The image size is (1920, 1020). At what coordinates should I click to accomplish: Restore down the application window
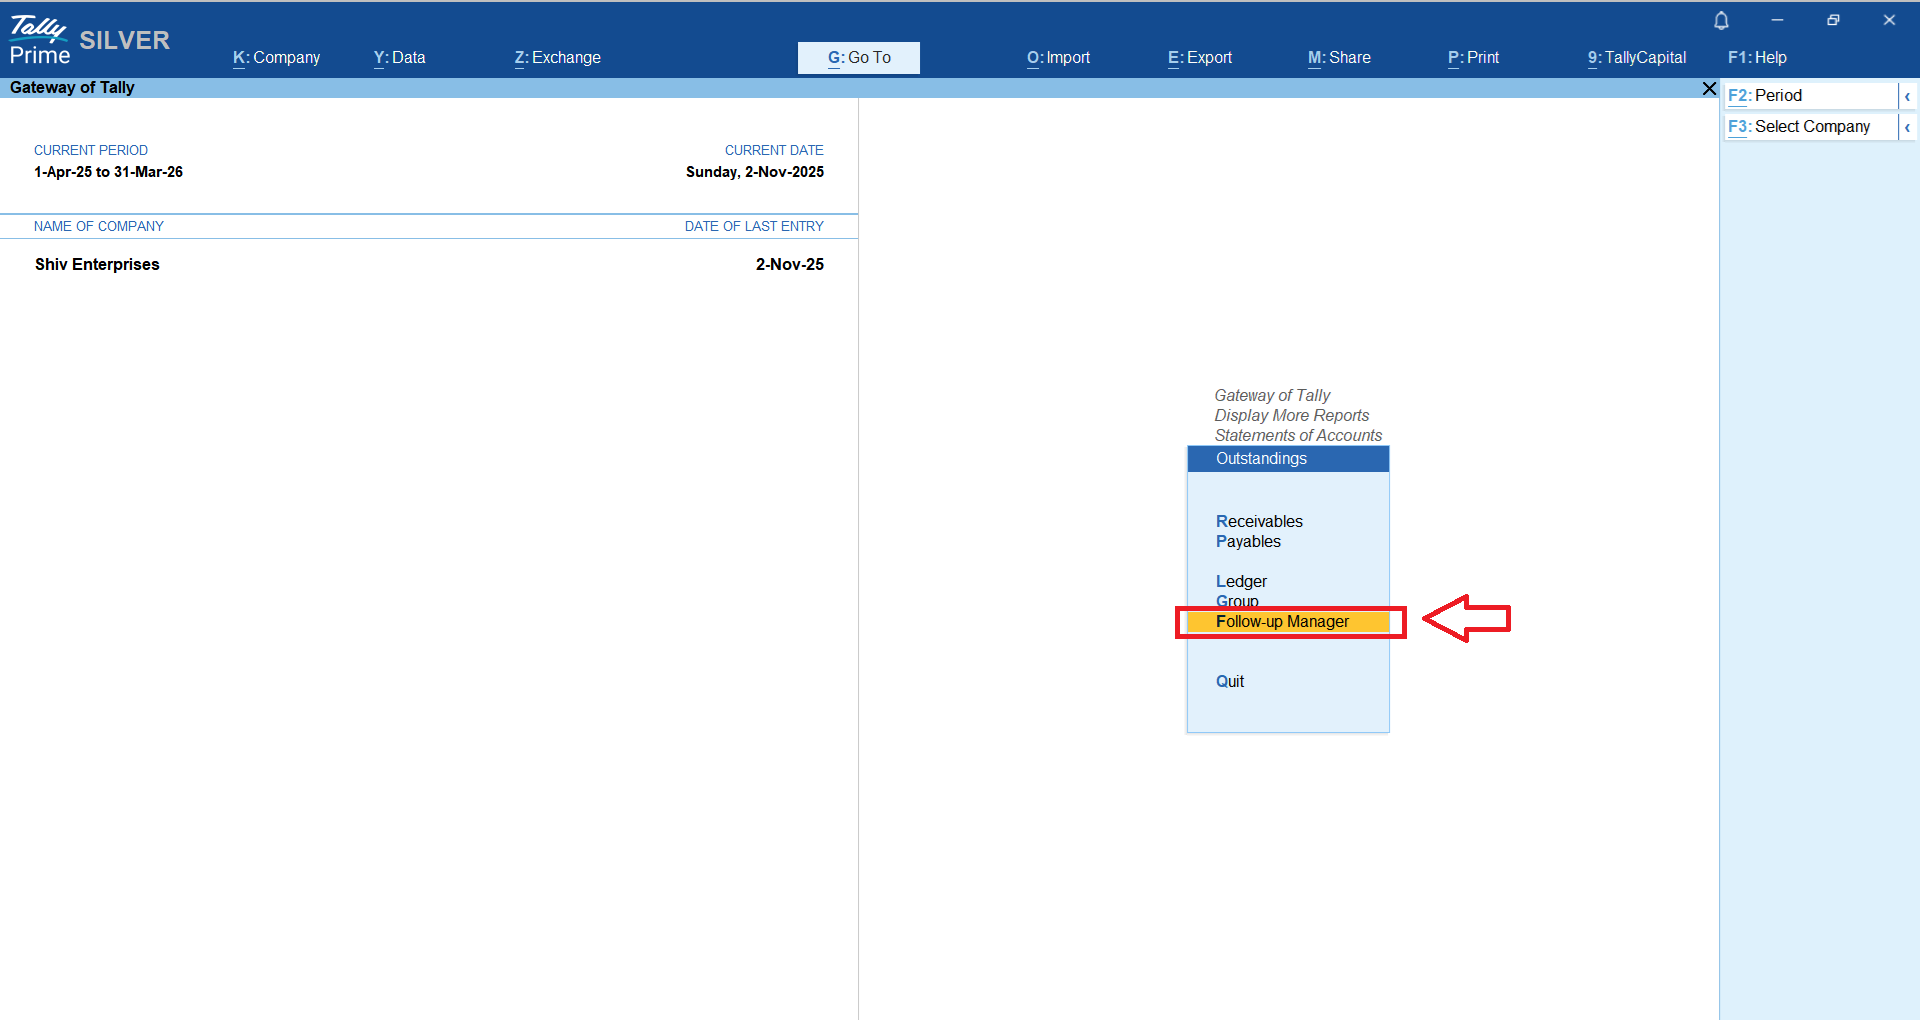(1833, 20)
